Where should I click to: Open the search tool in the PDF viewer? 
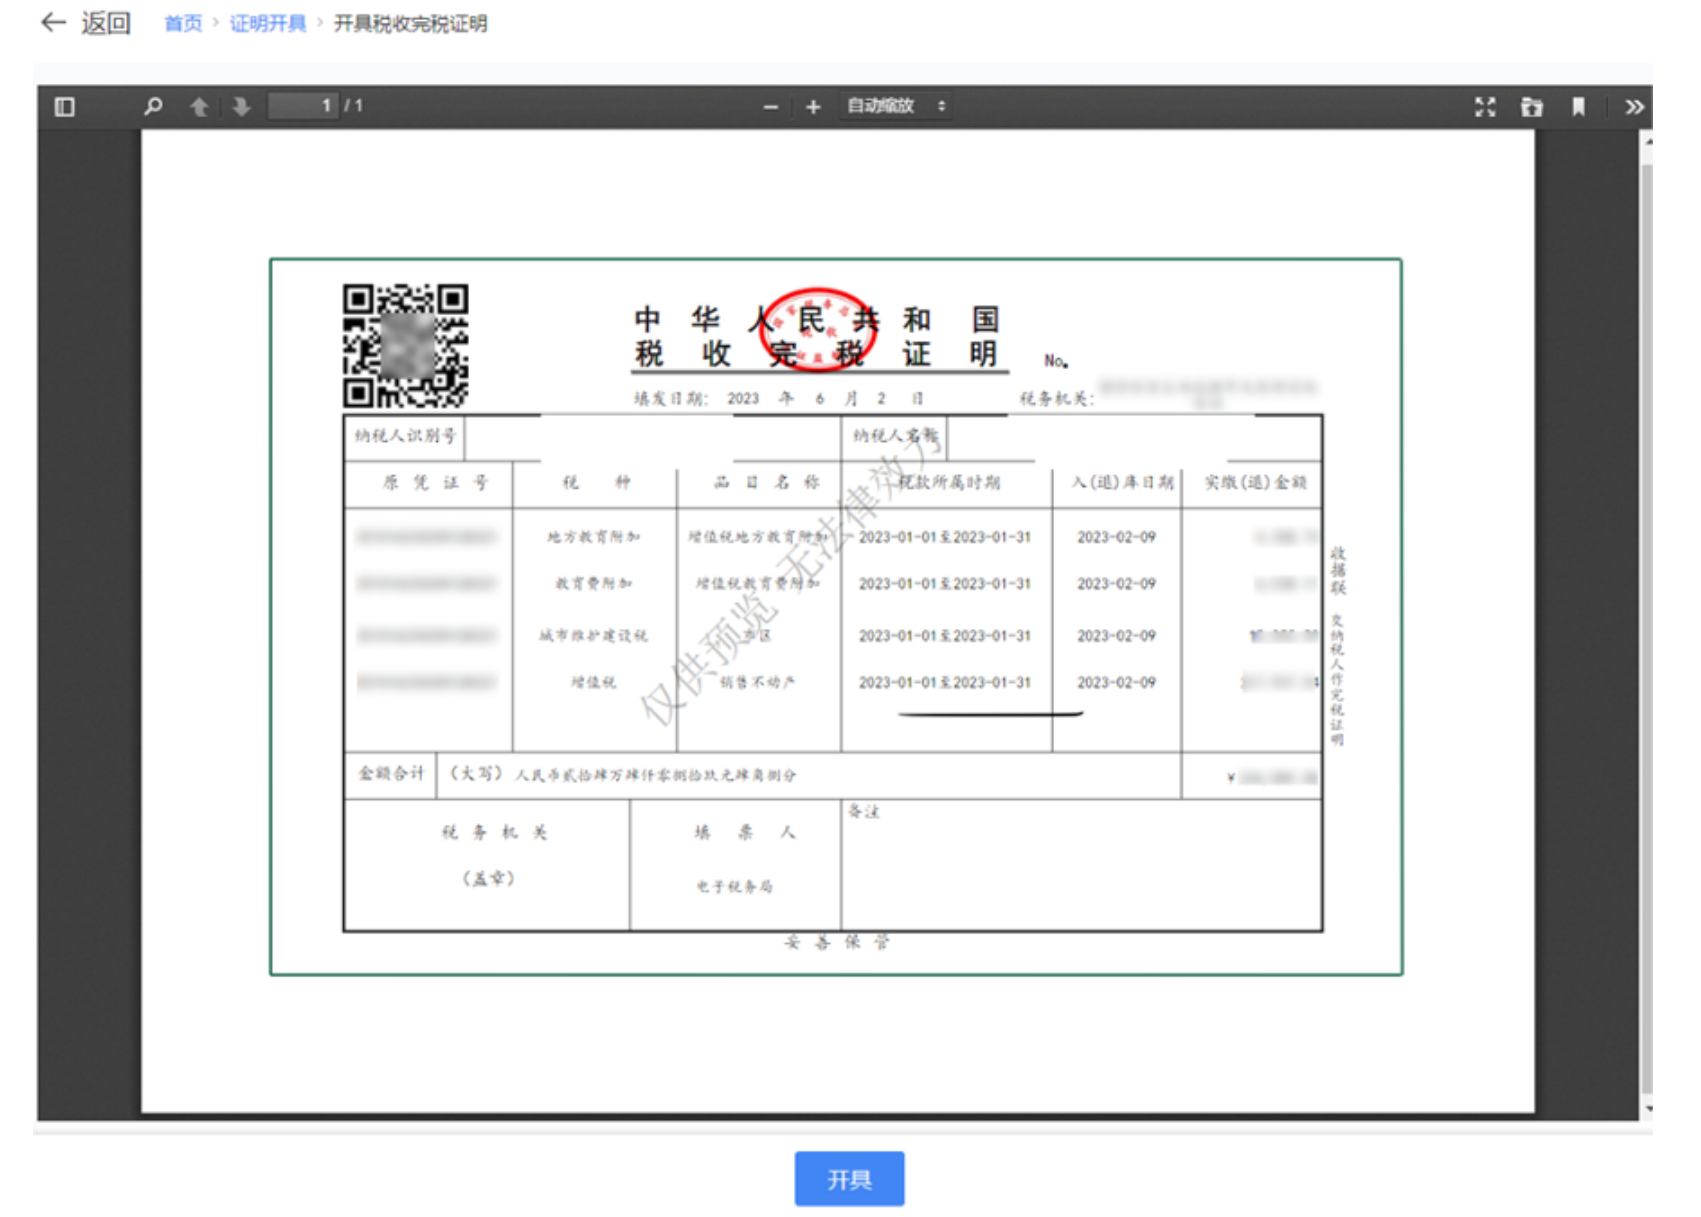(x=152, y=107)
